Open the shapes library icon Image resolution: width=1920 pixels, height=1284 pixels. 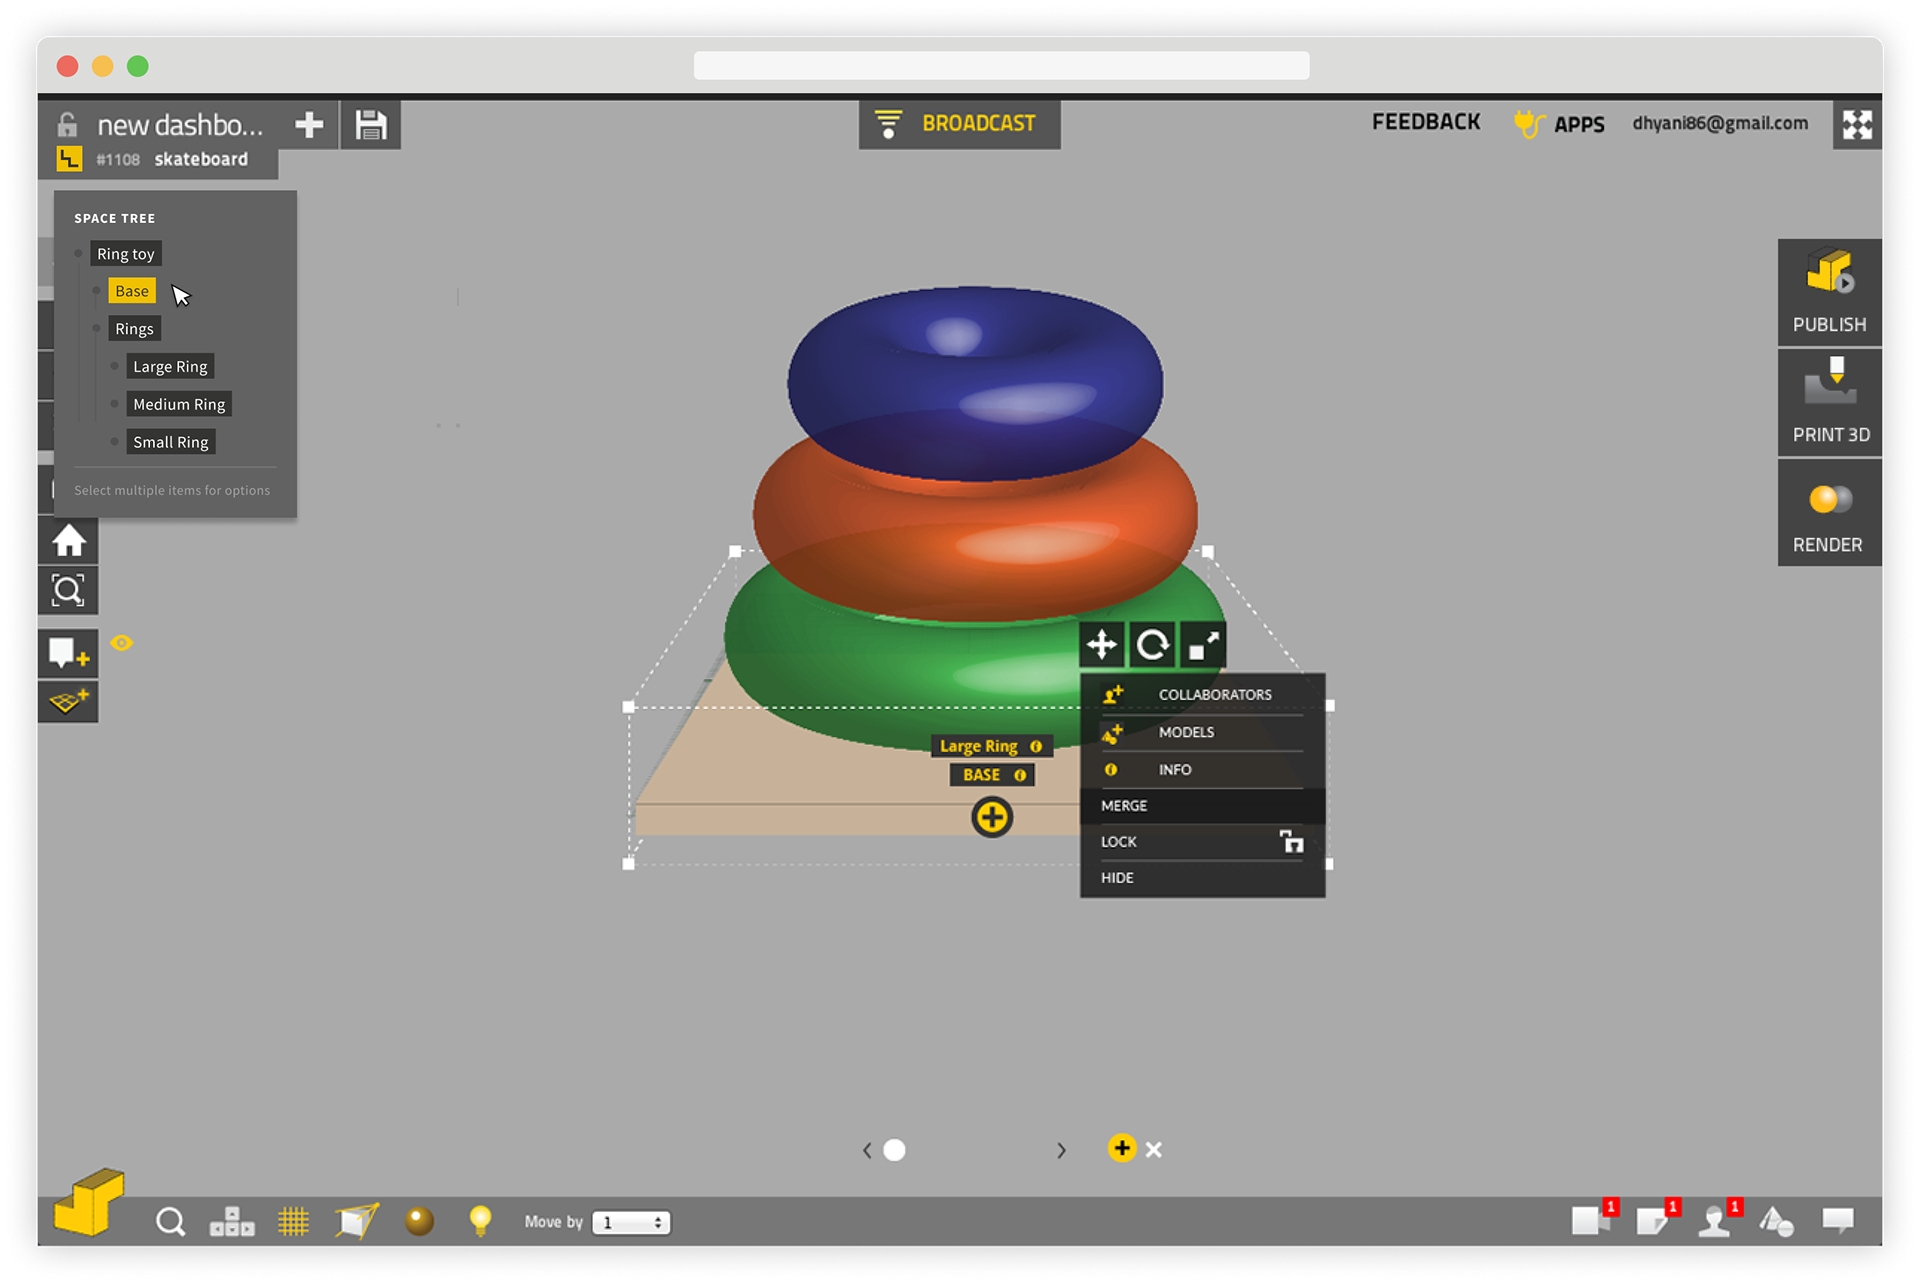point(1777,1221)
